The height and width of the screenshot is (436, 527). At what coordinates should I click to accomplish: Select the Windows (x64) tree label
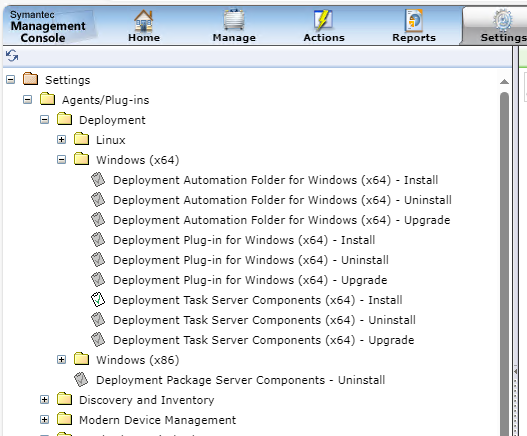[x=137, y=160]
